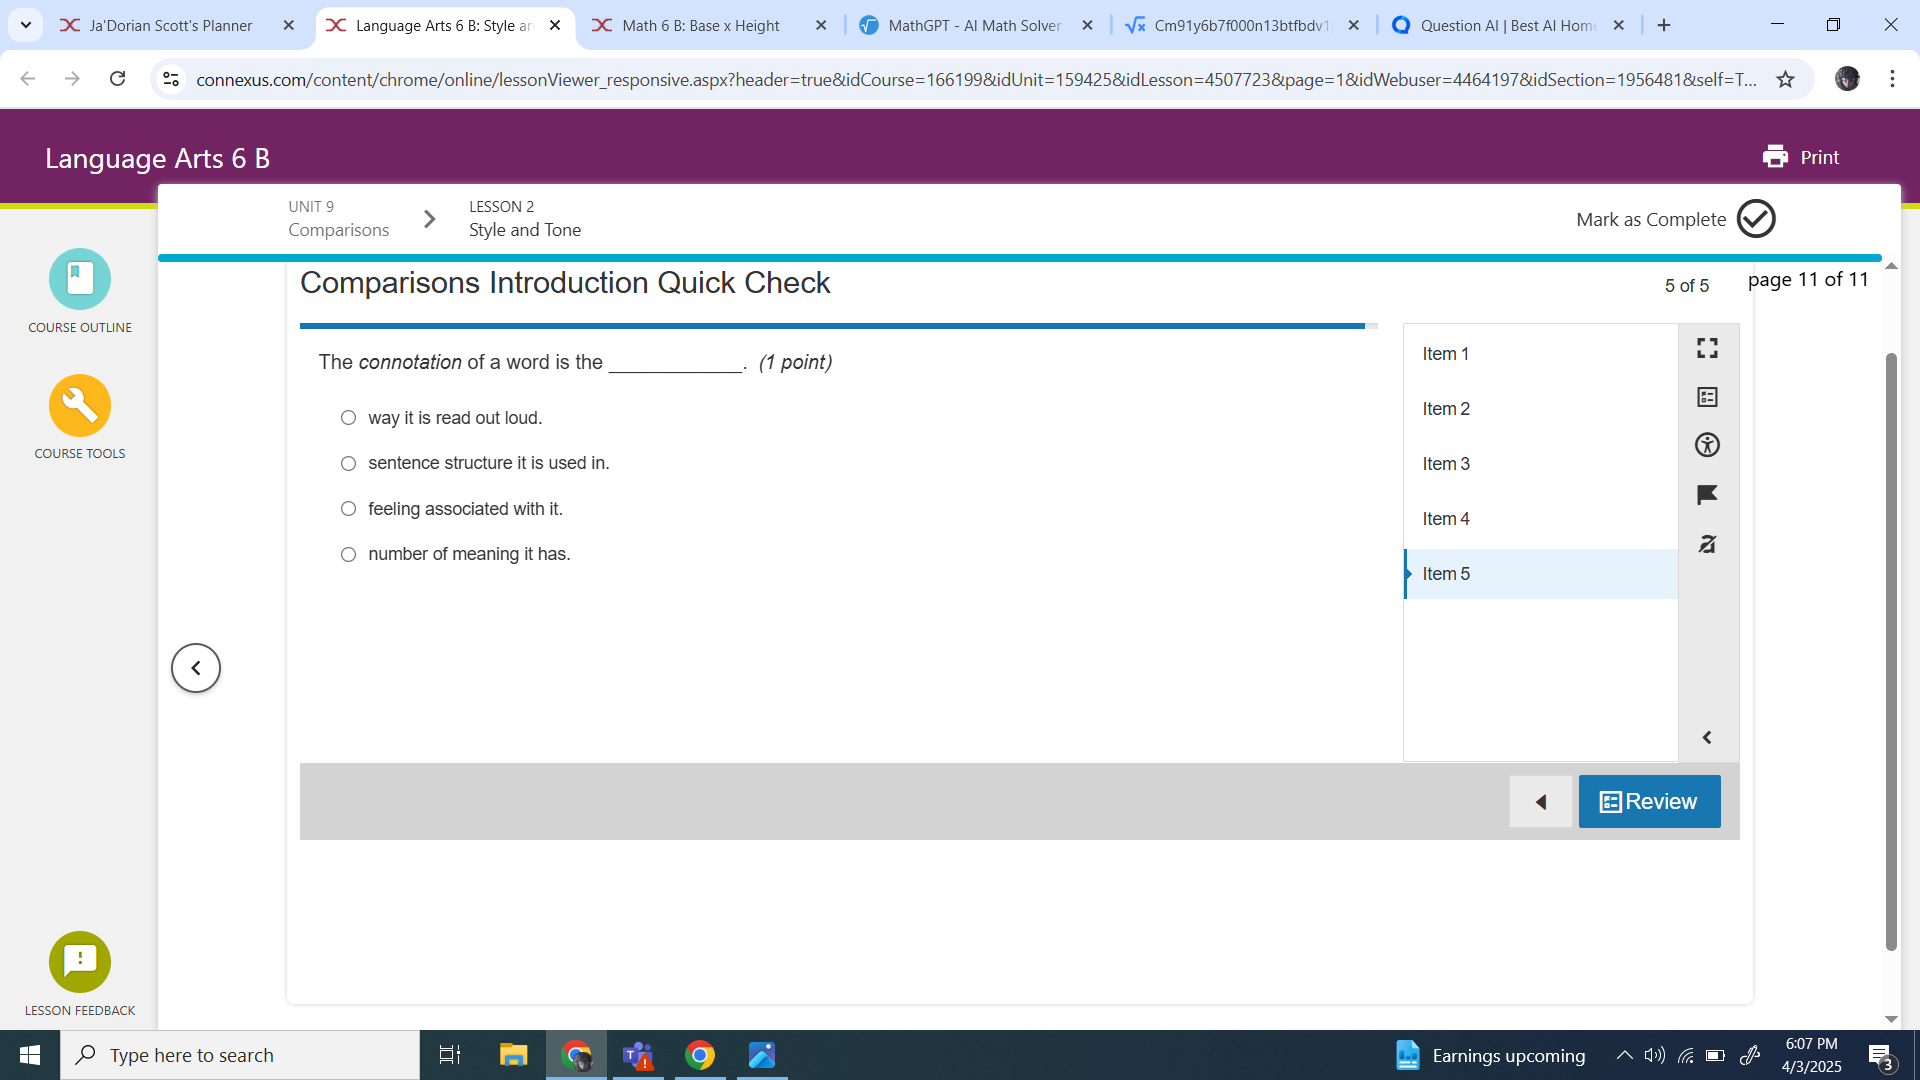Screen dimensions: 1920x1080
Task: Jump to Item 2
Action: tap(1540, 409)
